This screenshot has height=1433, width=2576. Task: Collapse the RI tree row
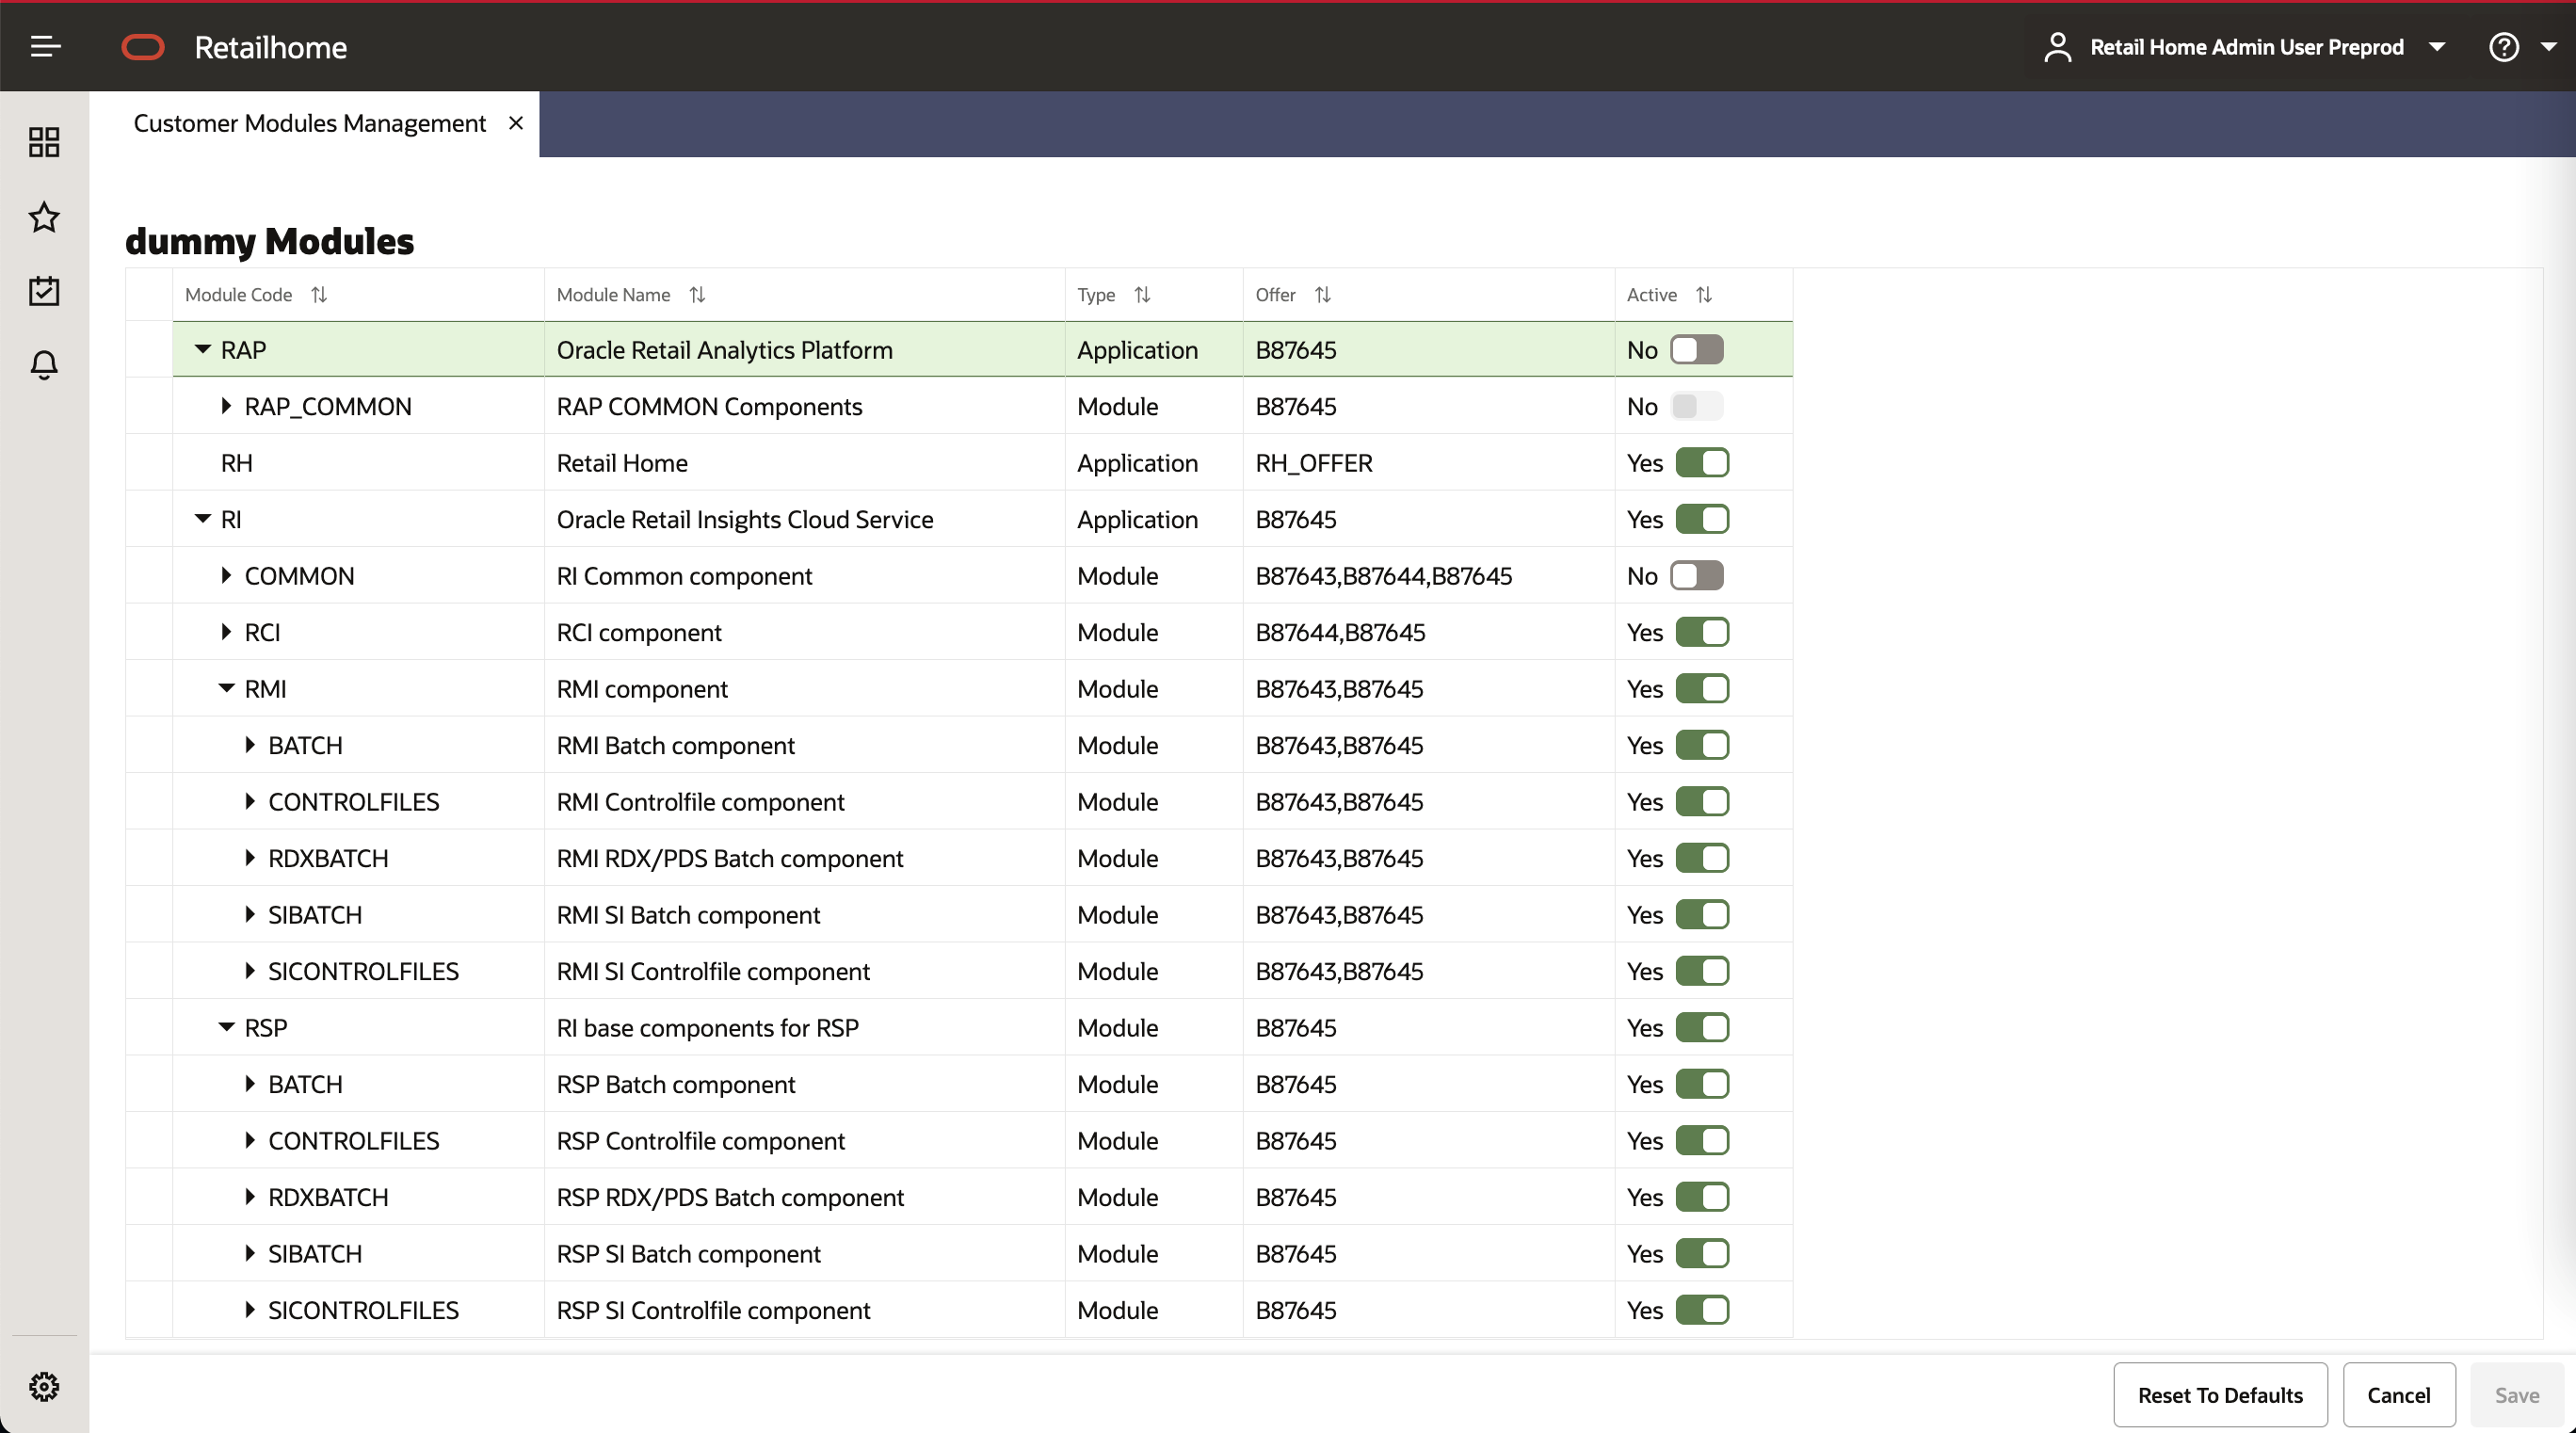coord(202,519)
